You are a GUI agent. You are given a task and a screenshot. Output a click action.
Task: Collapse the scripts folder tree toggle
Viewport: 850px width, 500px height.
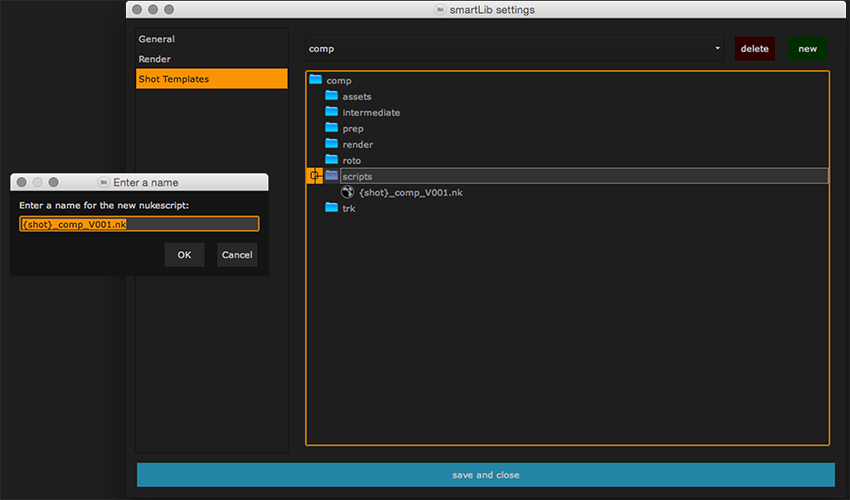pyautogui.click(x=314, y=176)
